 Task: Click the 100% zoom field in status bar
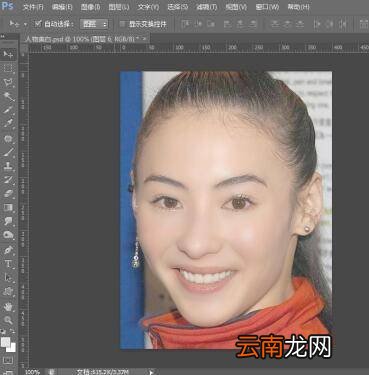pyautogui.click(x=32, y=372)
